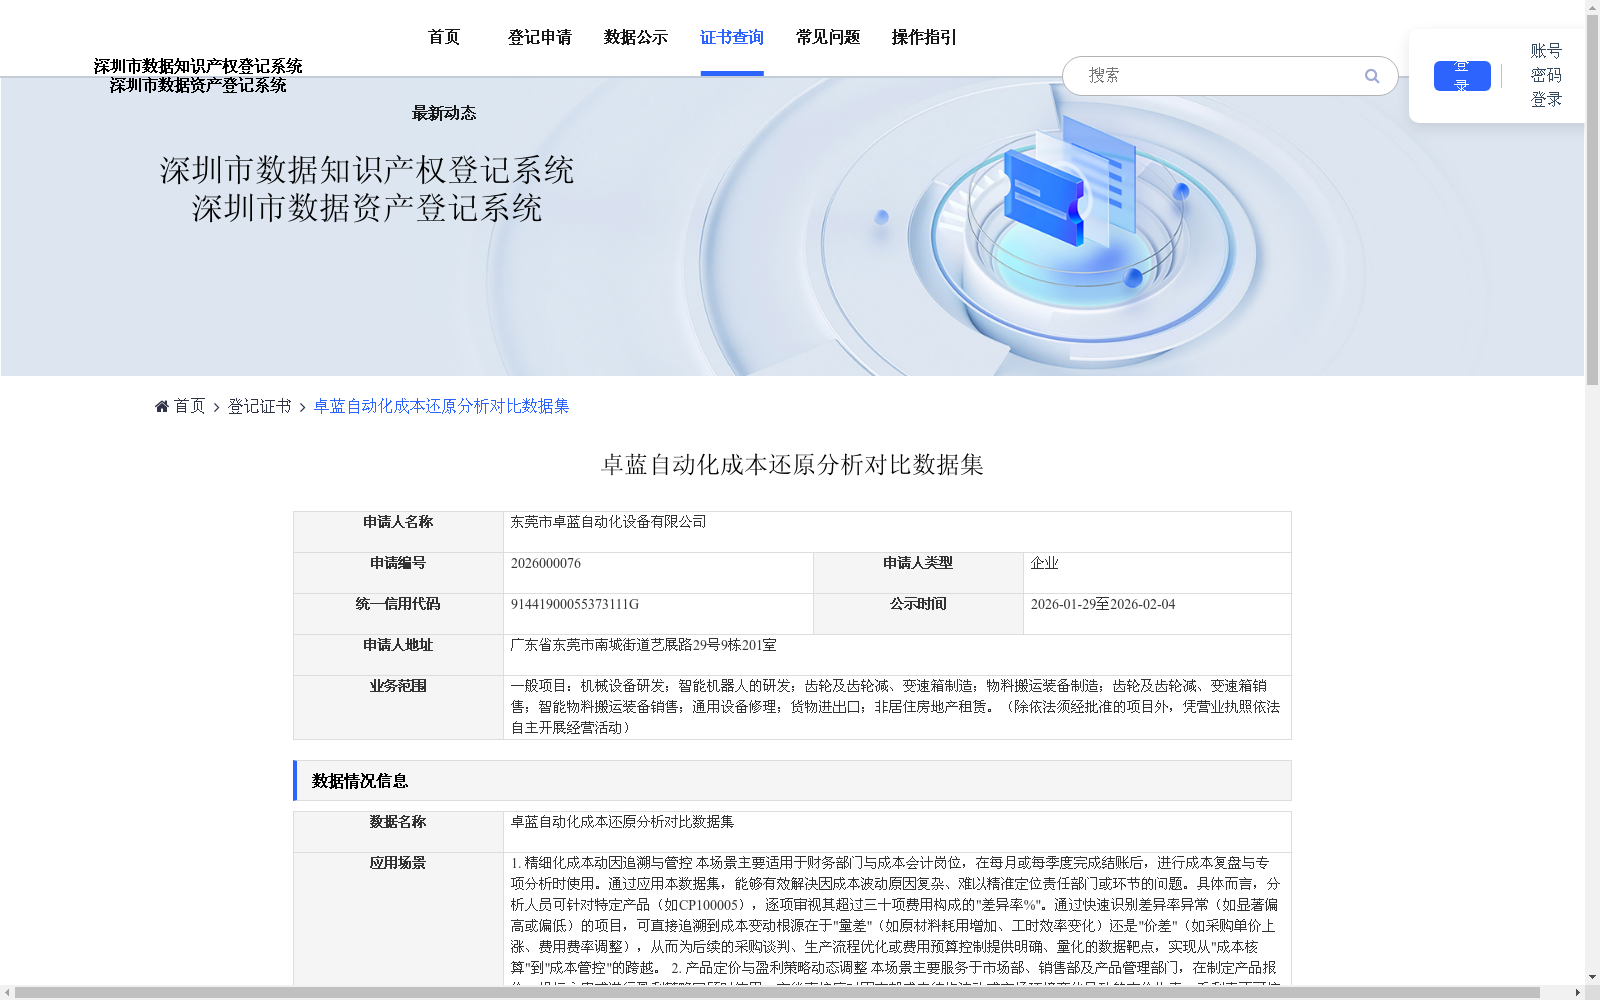Screen dimensions: 1600x1000
Task: Click address 广东省东莞市南城街道艺展路29号9栋201室
Action: 643,645
